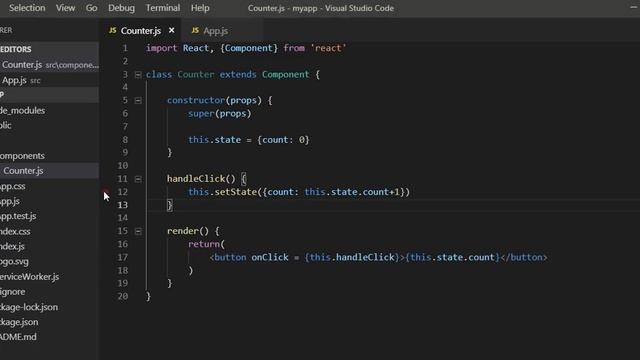The image size is (640, 360).
Task: Collapse the open editors section header
Action: 49,49
